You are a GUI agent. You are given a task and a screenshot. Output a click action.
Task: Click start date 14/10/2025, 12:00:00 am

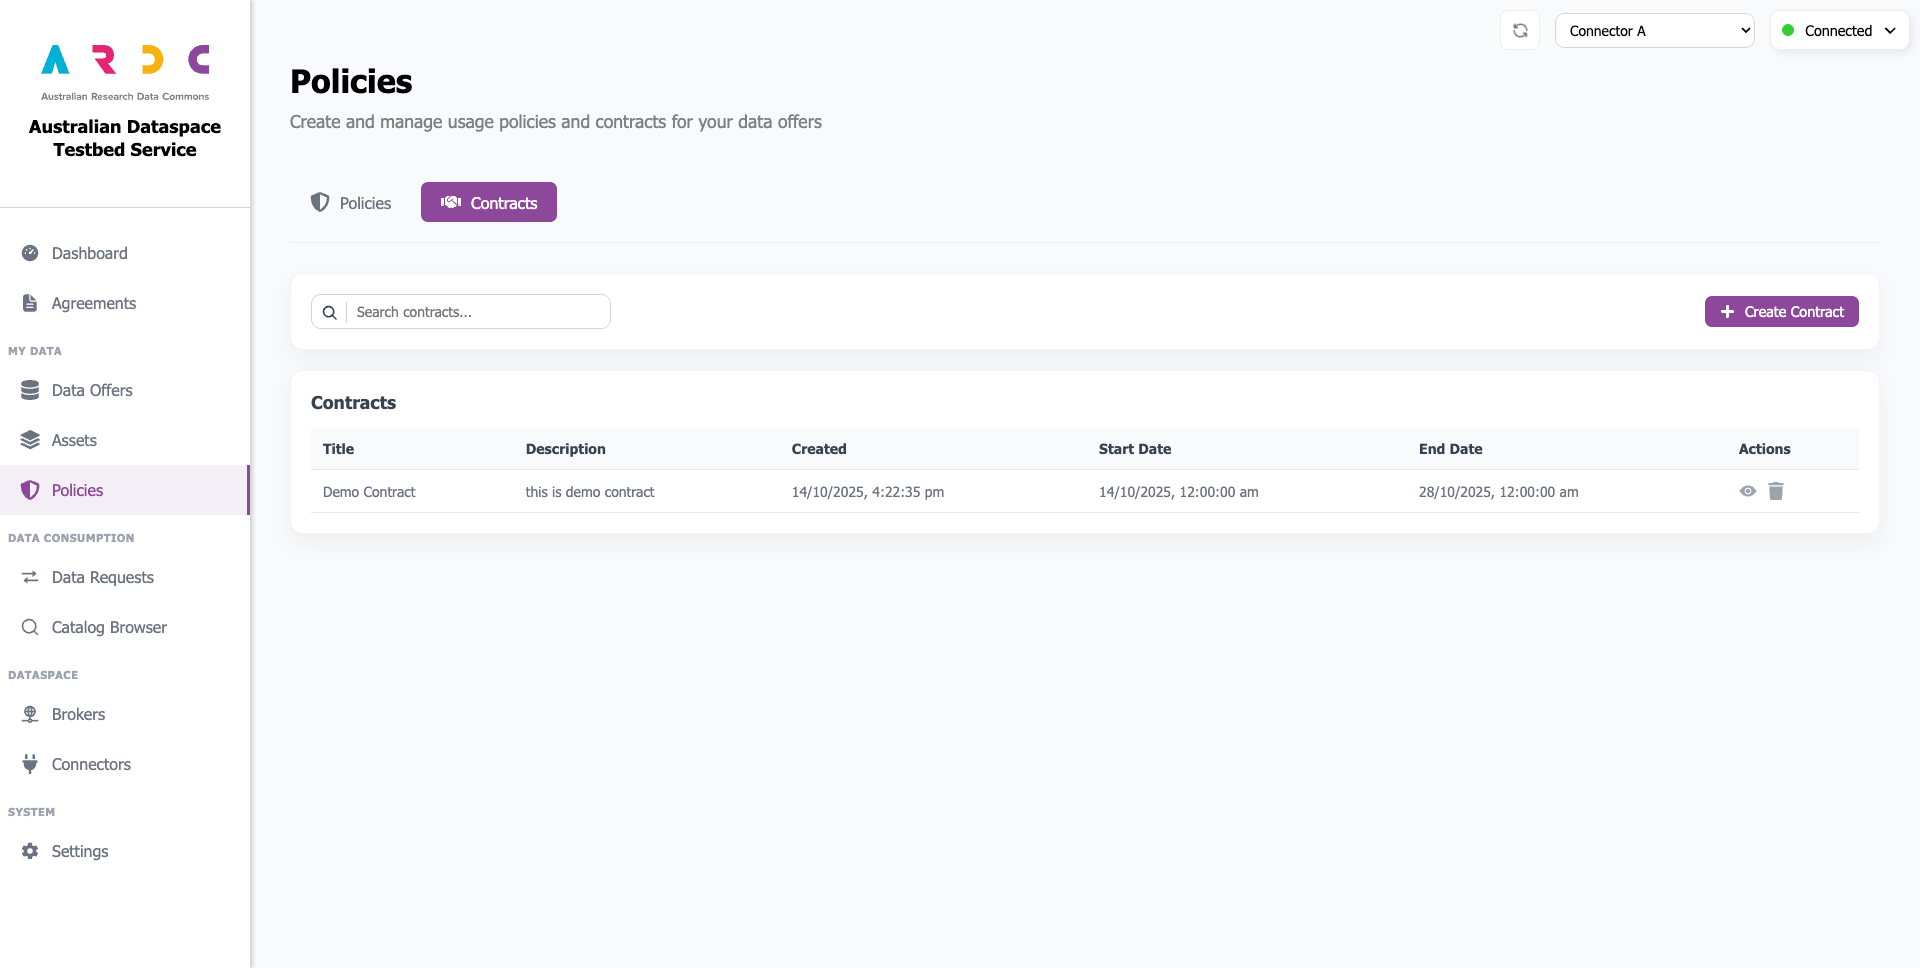pos(1179,492)
